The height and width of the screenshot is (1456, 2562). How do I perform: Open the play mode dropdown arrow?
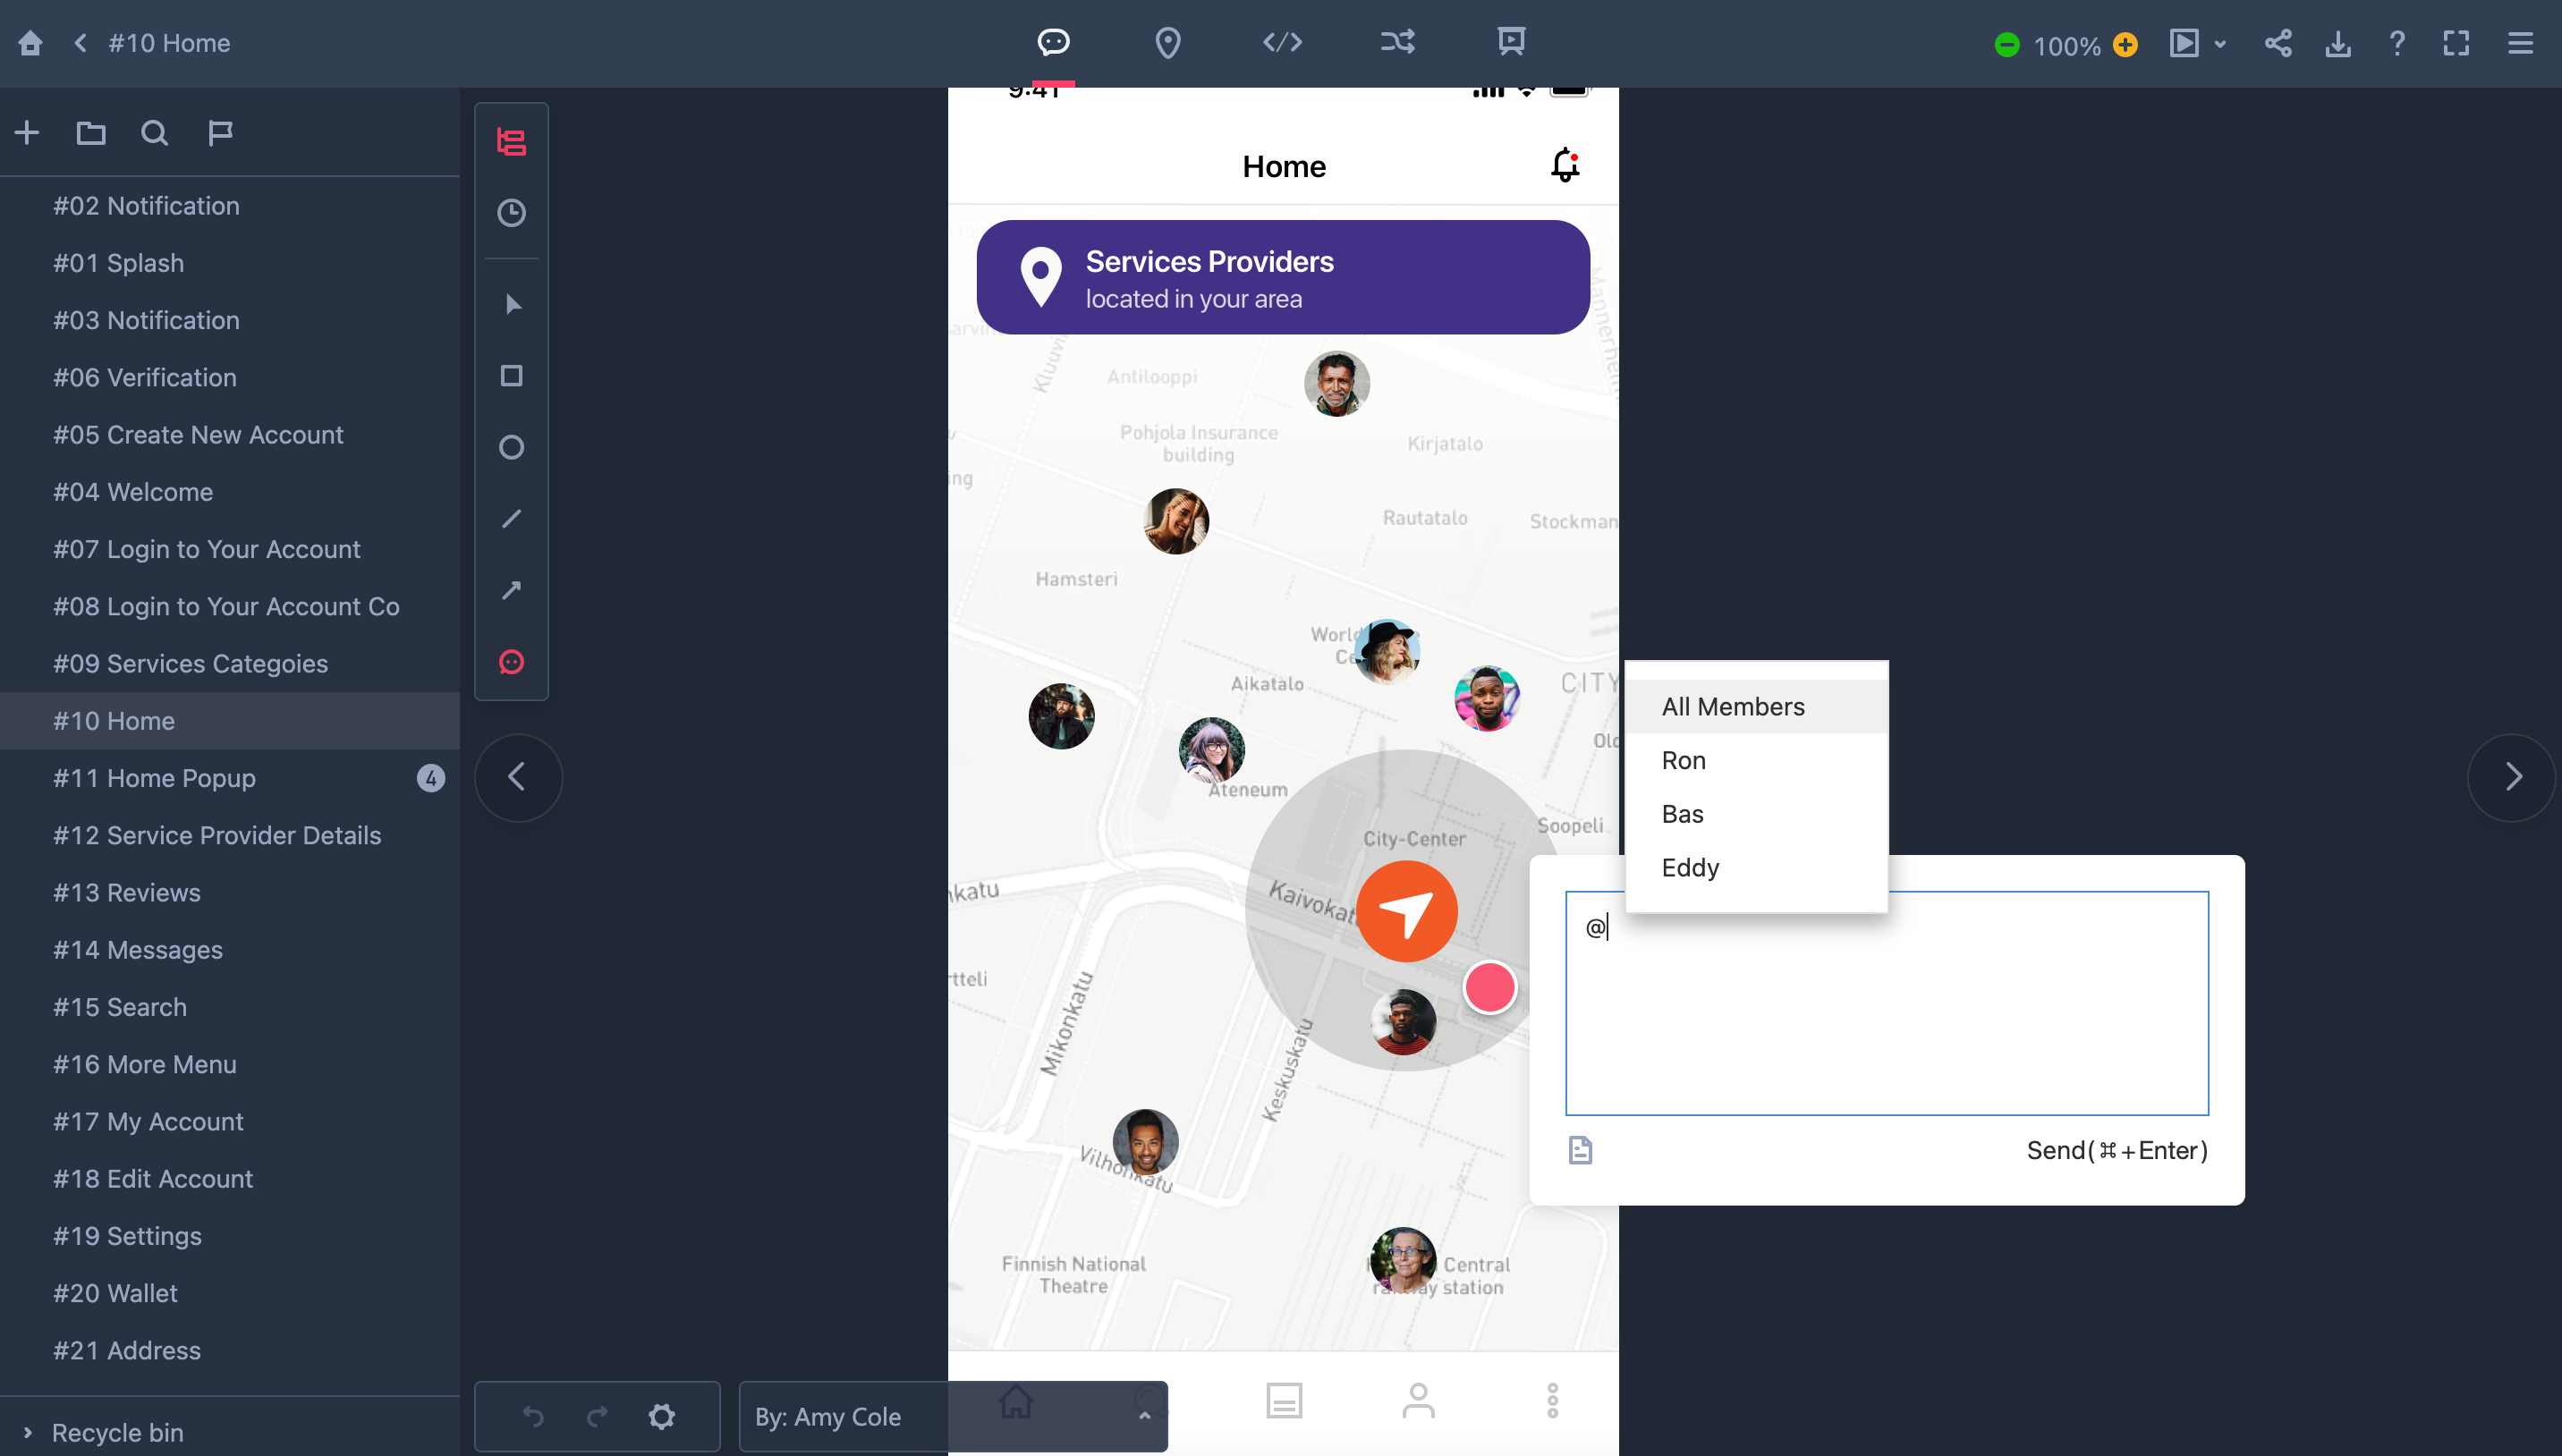point(2220,44)
